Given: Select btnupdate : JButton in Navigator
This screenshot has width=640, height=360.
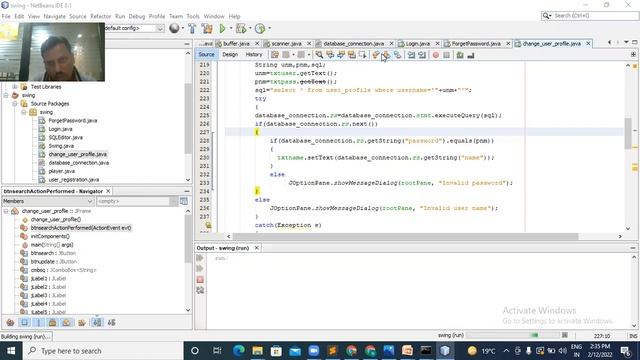Looking at the screenshot, I should 53,262.
